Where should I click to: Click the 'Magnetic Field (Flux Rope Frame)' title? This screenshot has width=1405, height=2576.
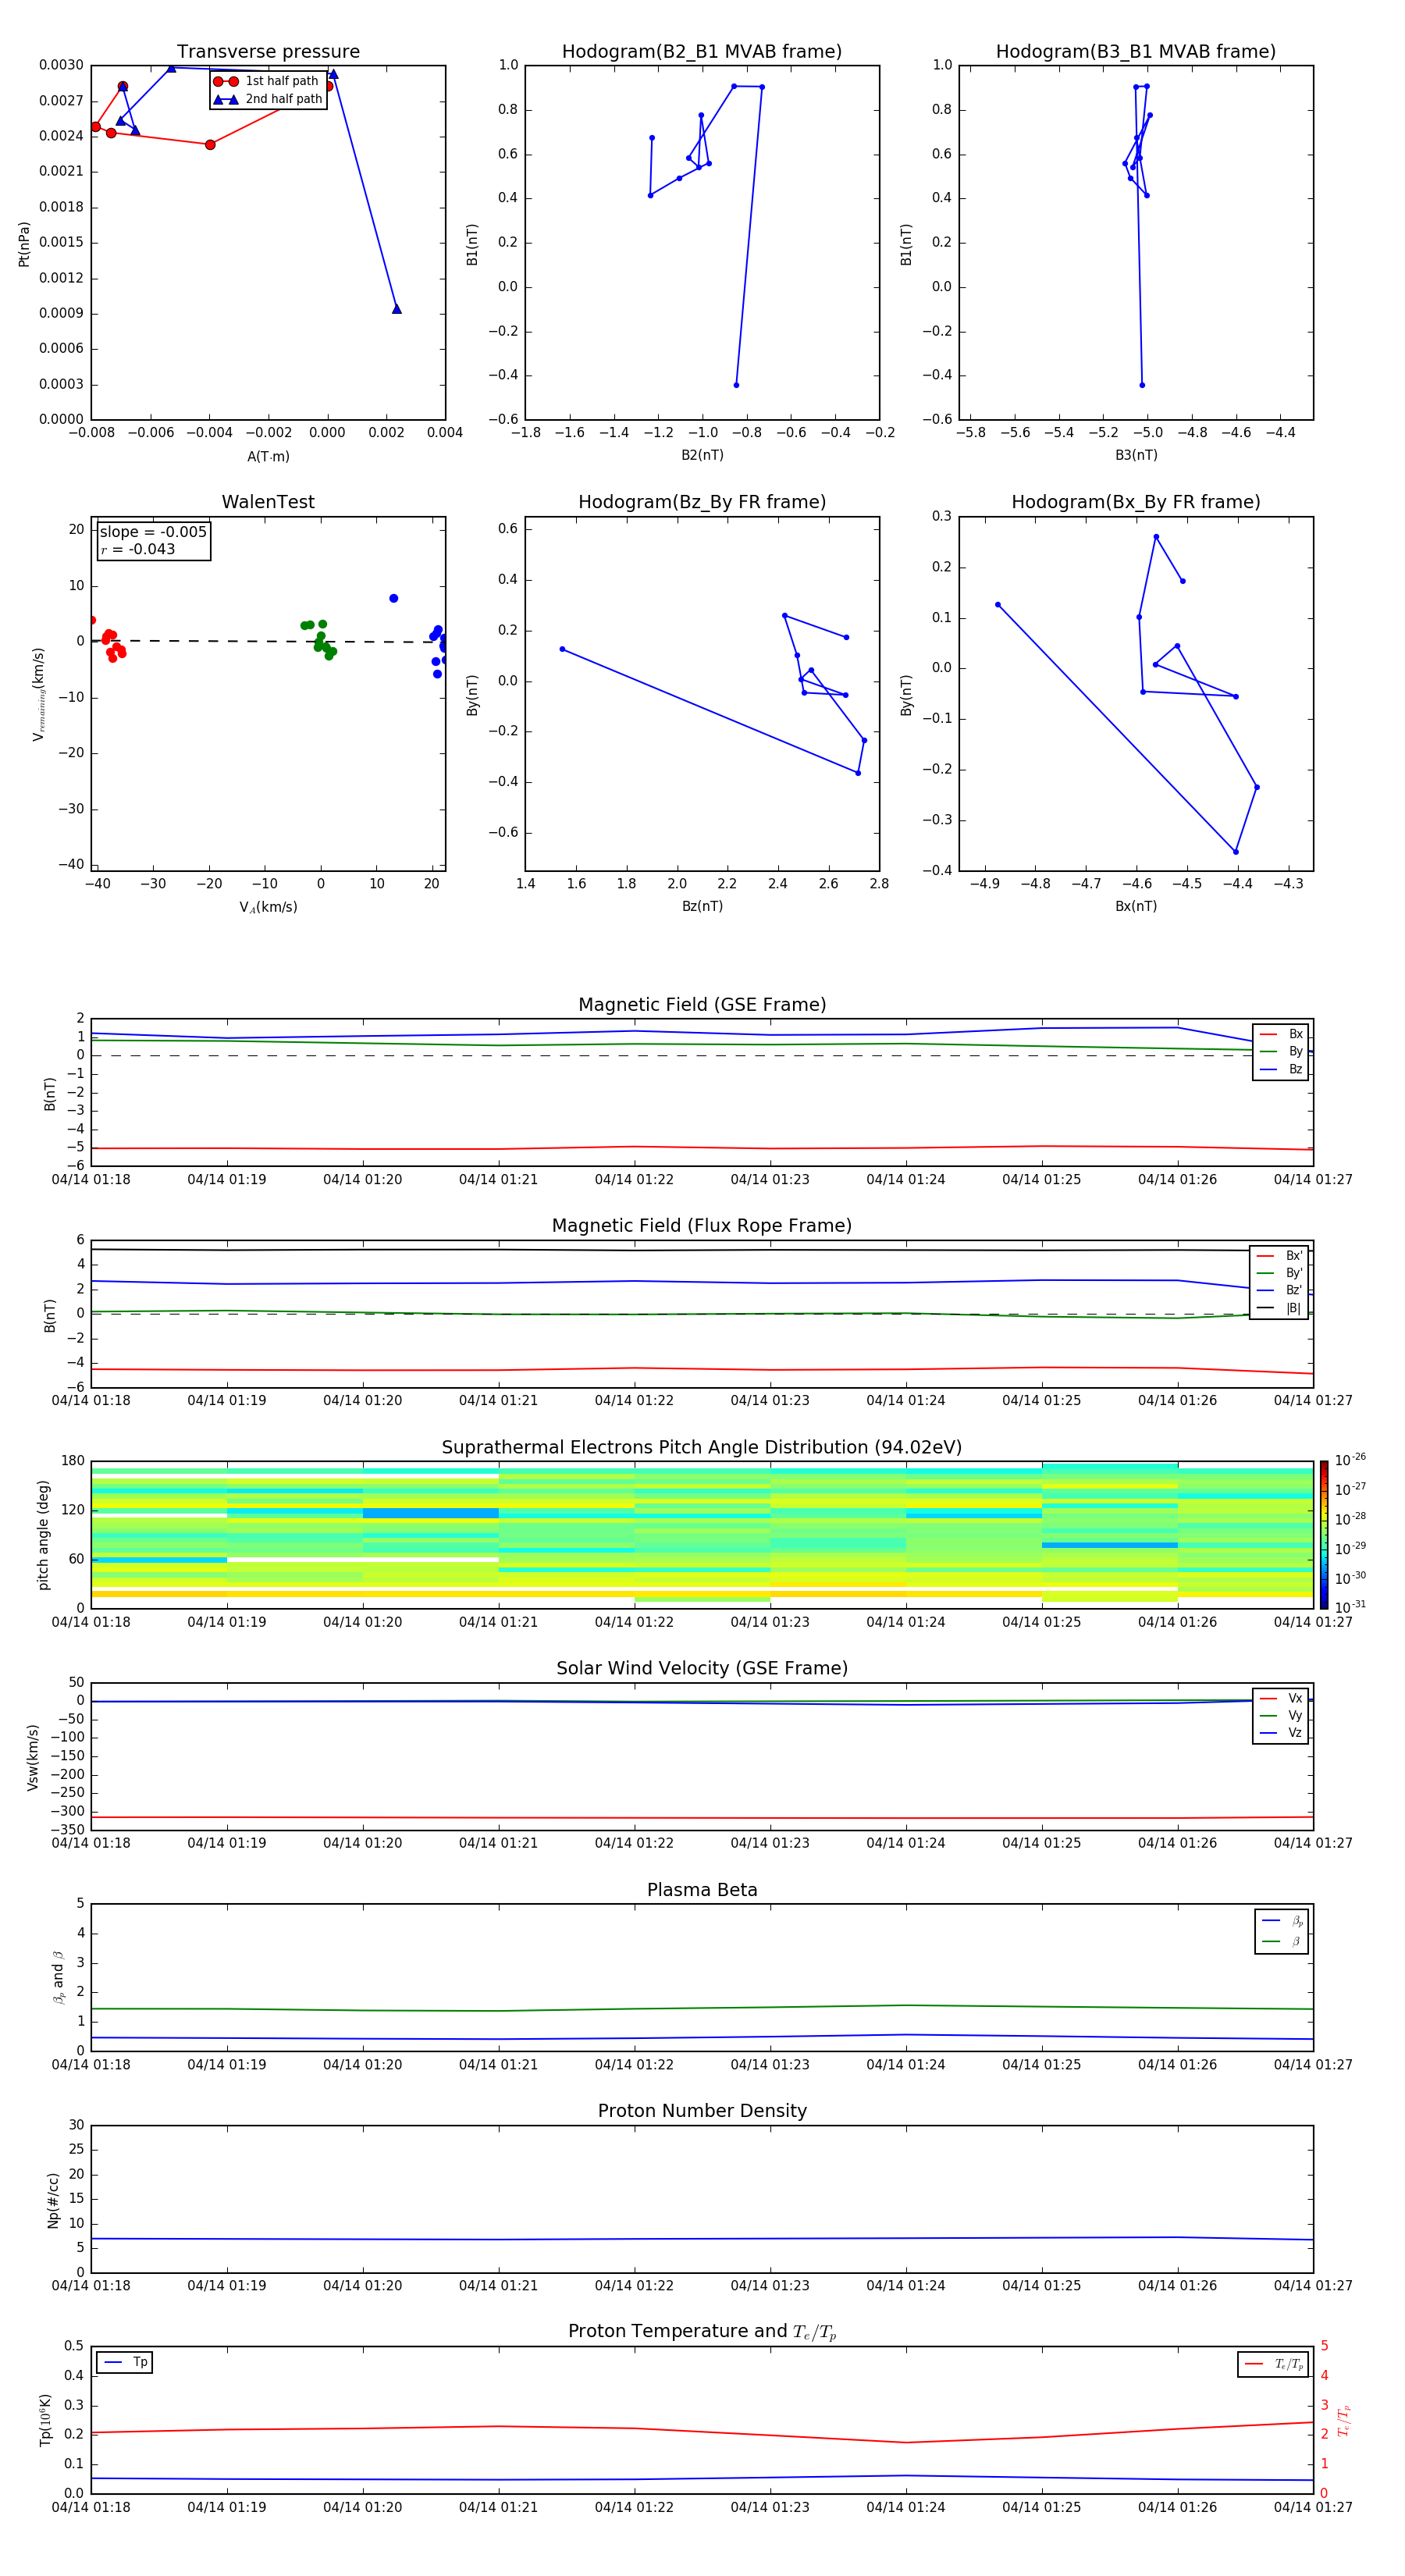click(x=702, y=1226)
